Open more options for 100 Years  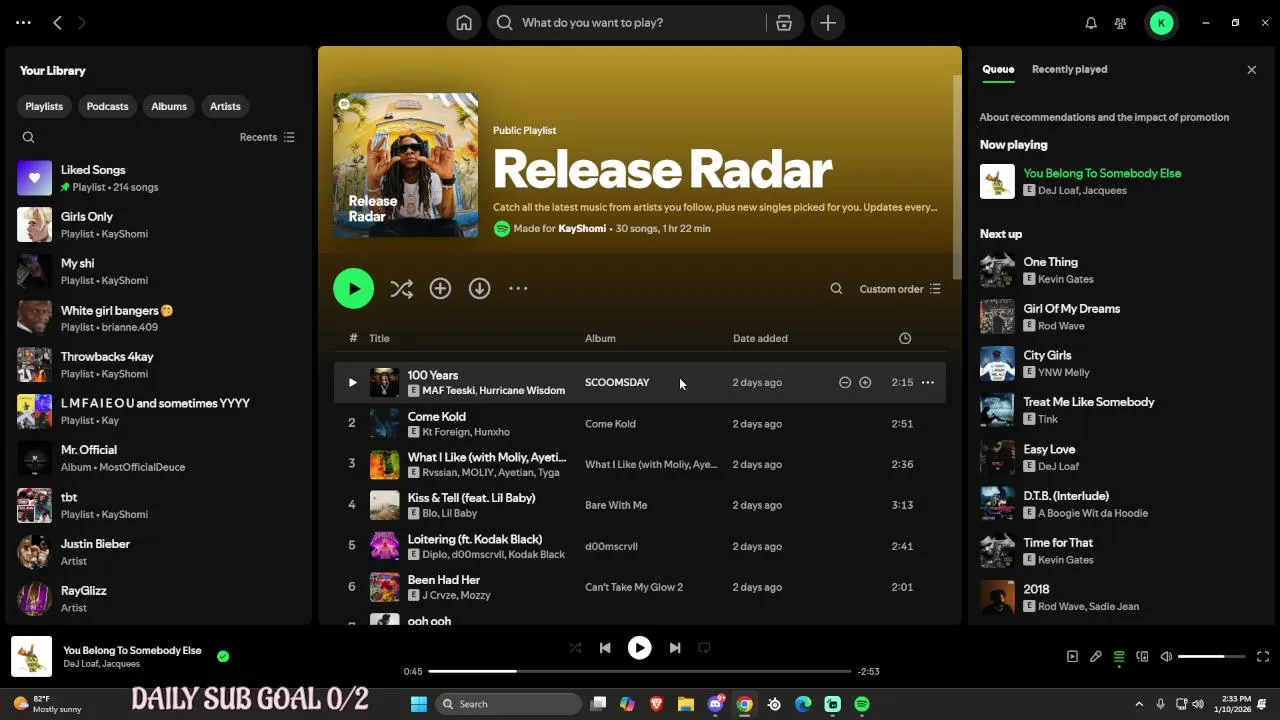pos(928,382)
